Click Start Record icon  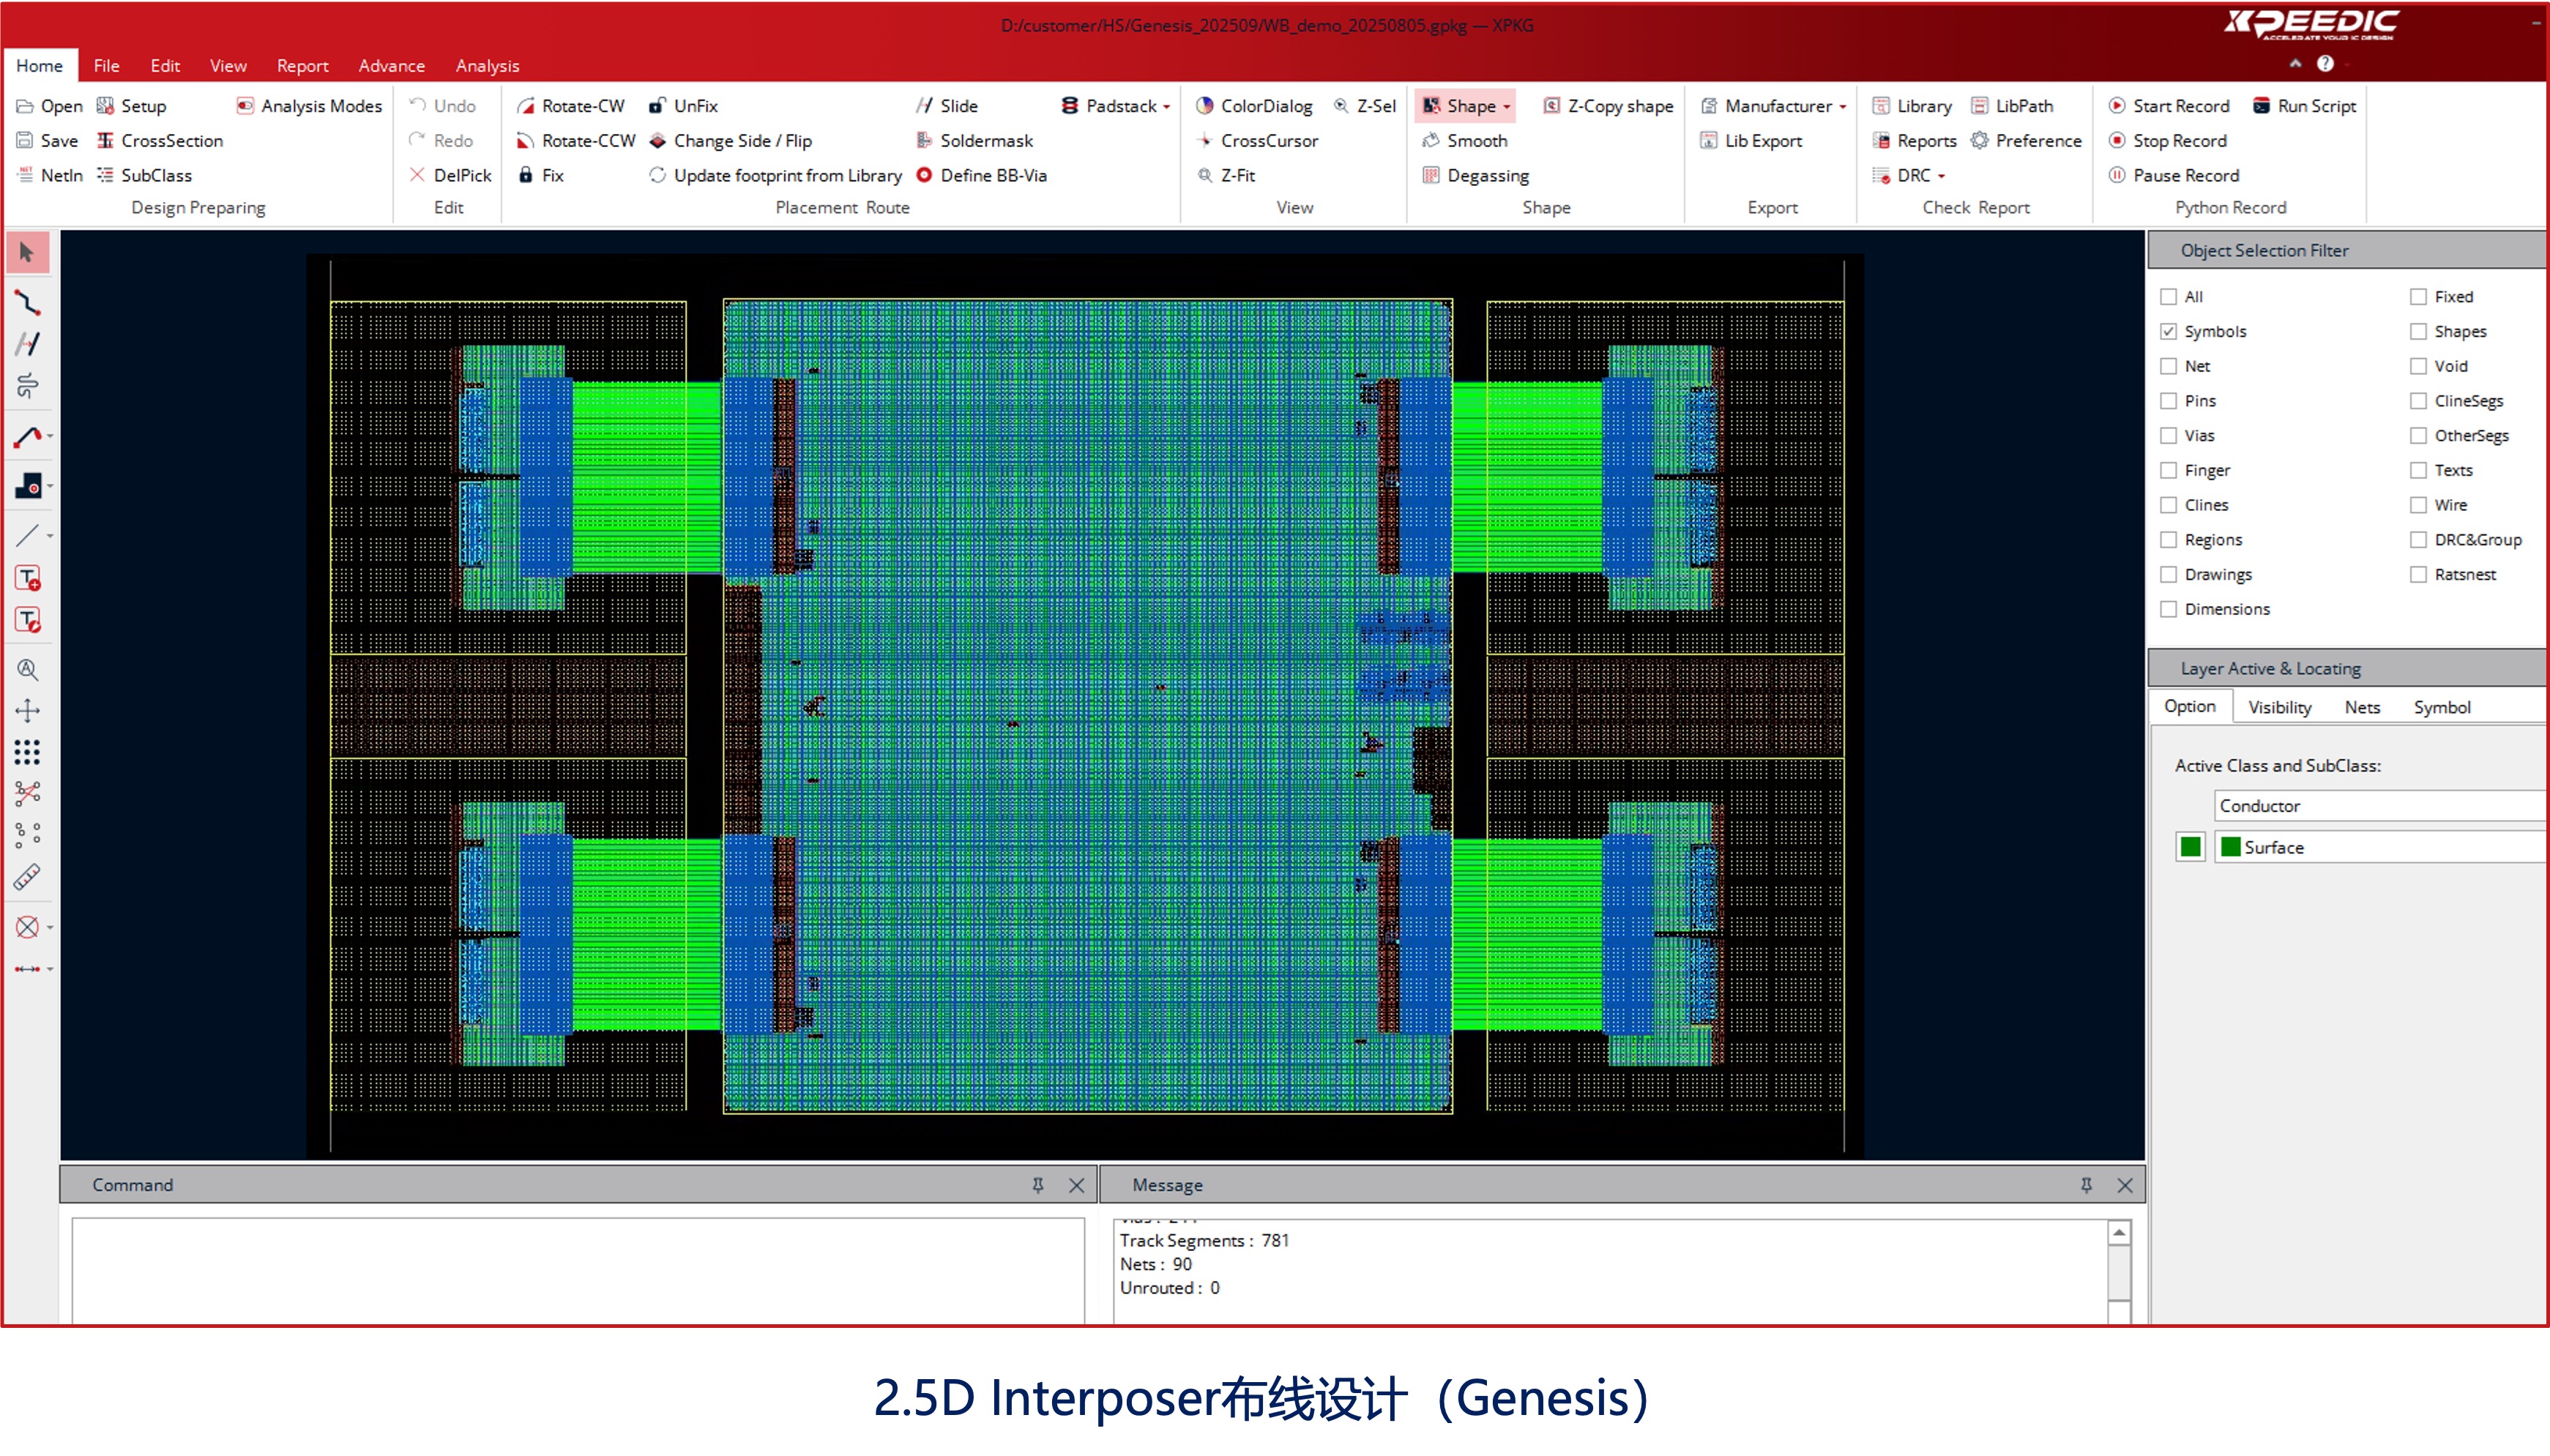[x=2117, y=106]
